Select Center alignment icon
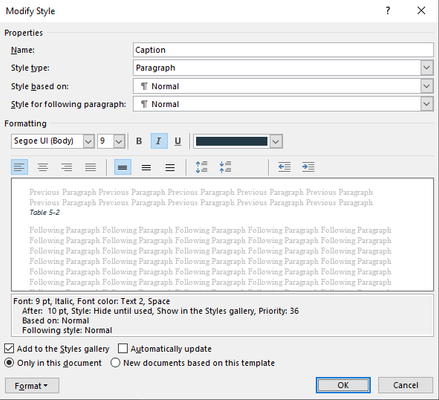Viewport: 439px width, 400px height. point(43,167)
